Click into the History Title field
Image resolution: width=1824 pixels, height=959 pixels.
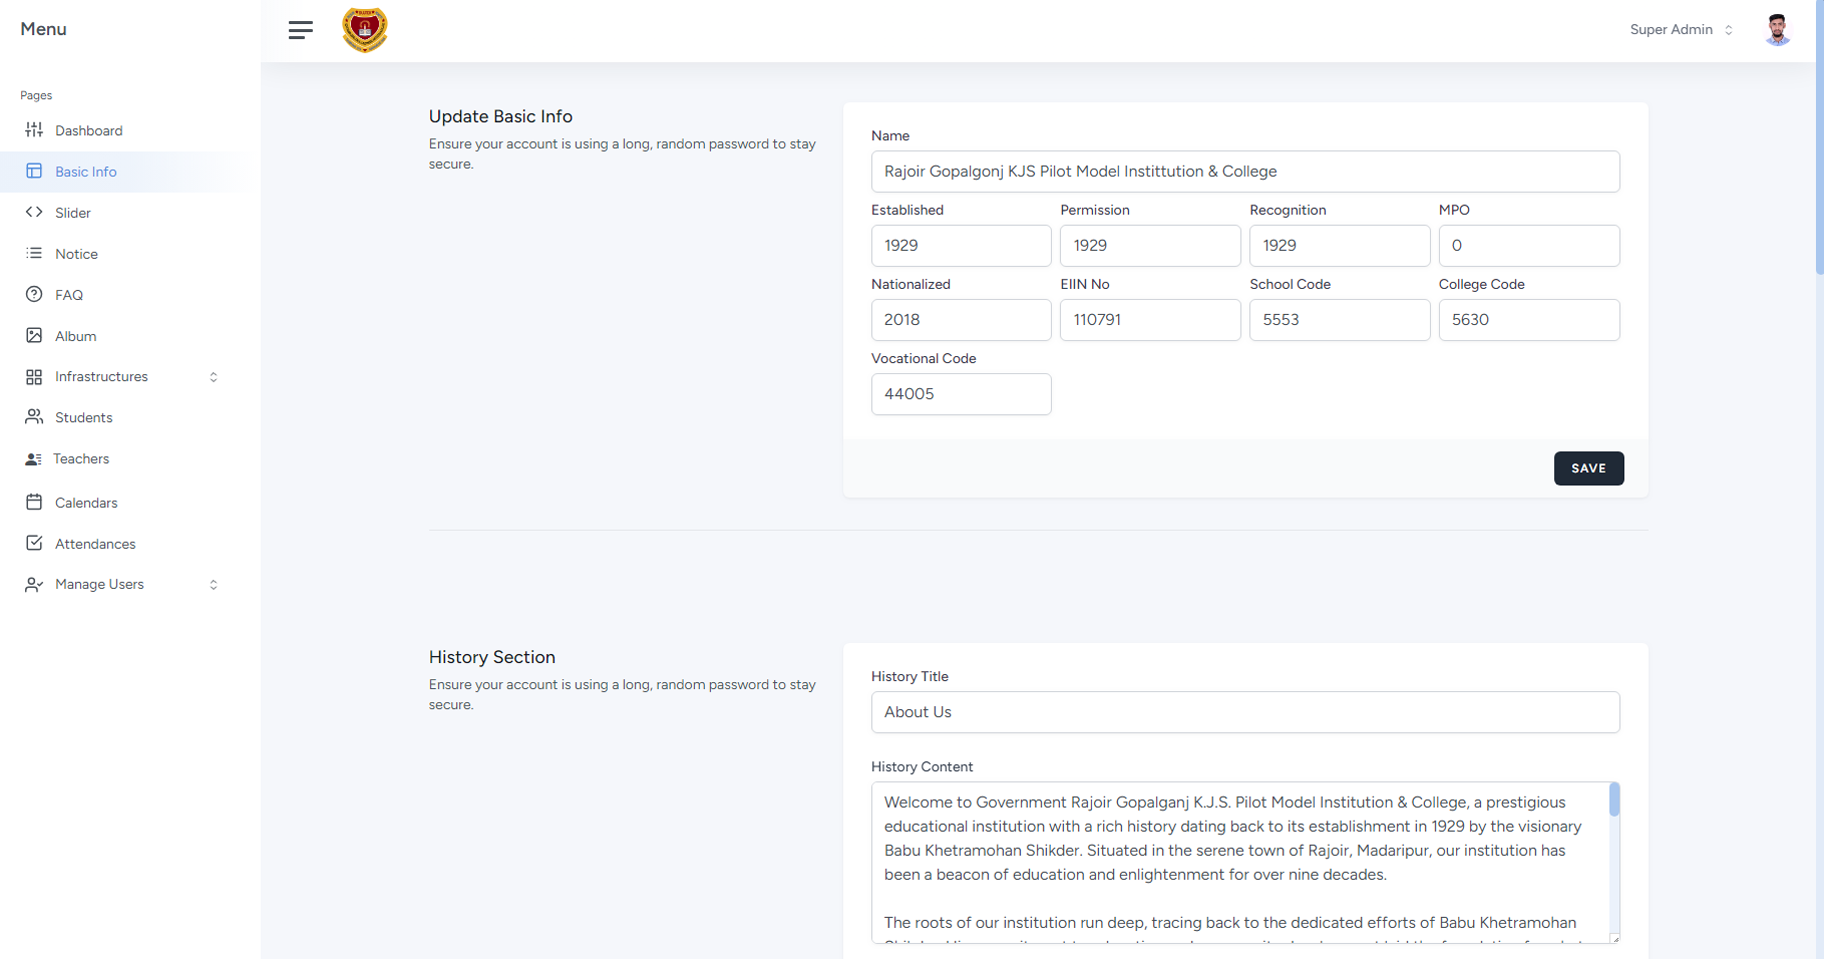pyautogui.click(x=1244, y=712)
